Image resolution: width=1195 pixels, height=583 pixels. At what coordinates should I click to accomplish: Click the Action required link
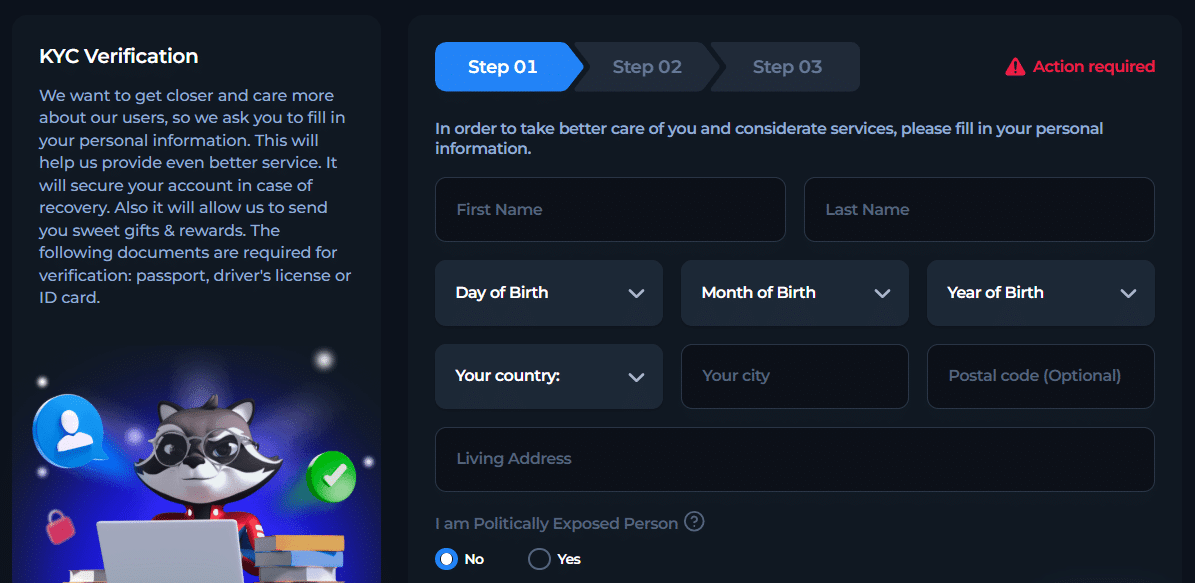coord(1092,66)
